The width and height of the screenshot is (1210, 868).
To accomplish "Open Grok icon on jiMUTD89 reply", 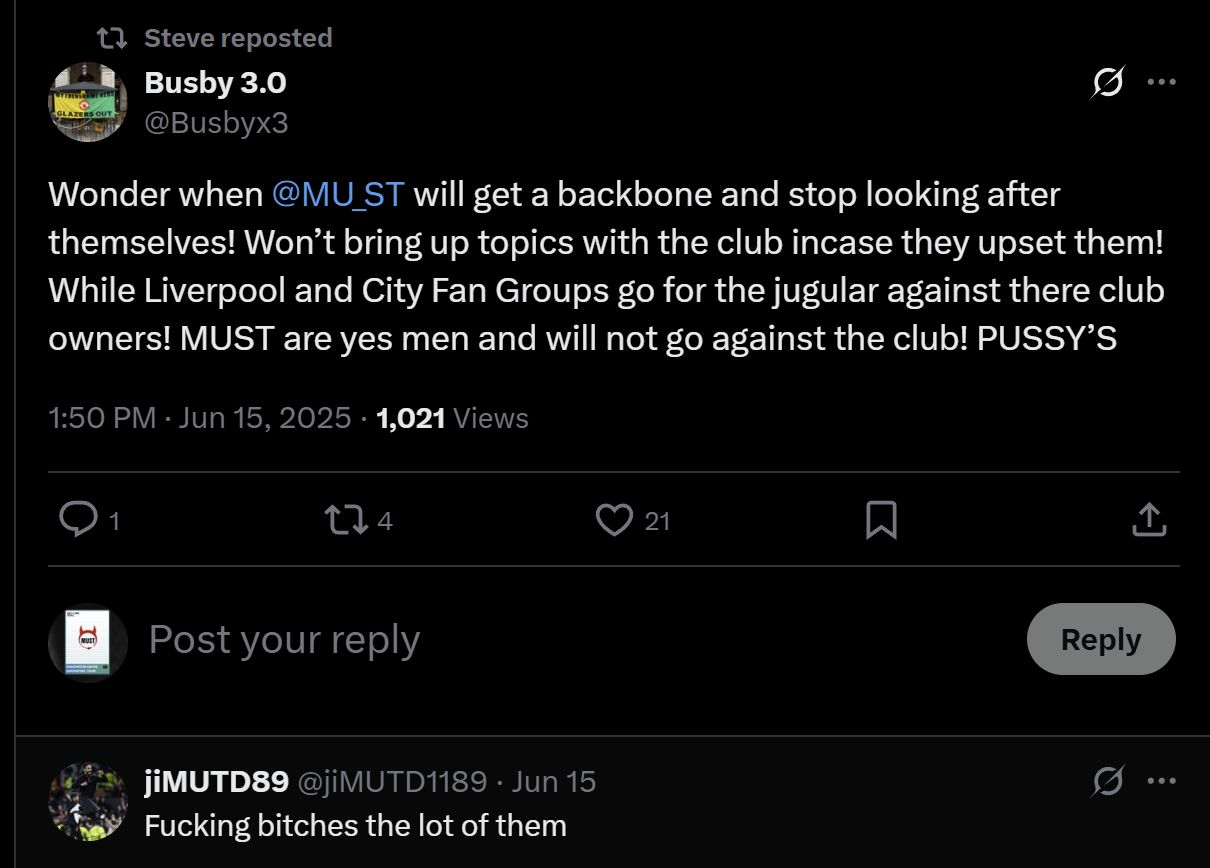I will point(1108,781).
